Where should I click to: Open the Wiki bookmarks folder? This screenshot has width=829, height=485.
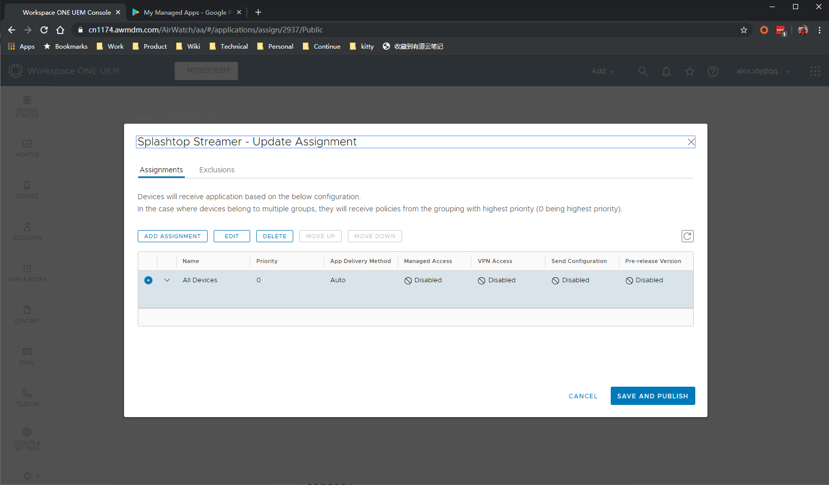(188, 47)
